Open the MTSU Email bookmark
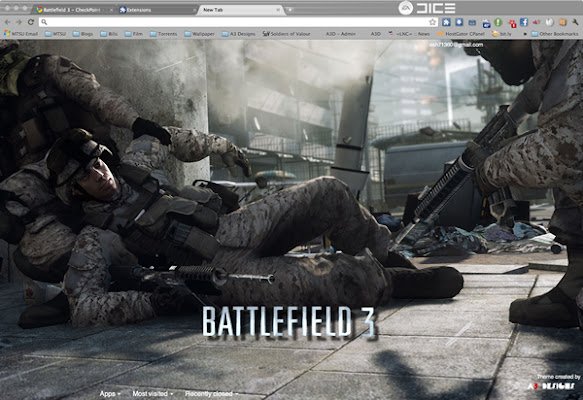 tap(21, 34)
